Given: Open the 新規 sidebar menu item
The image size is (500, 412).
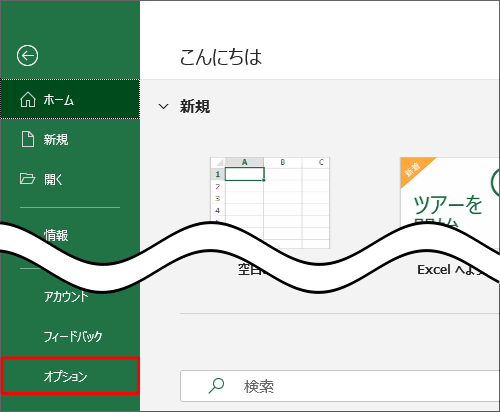Looking at the screenshot, I should click(x=70, y=139).
